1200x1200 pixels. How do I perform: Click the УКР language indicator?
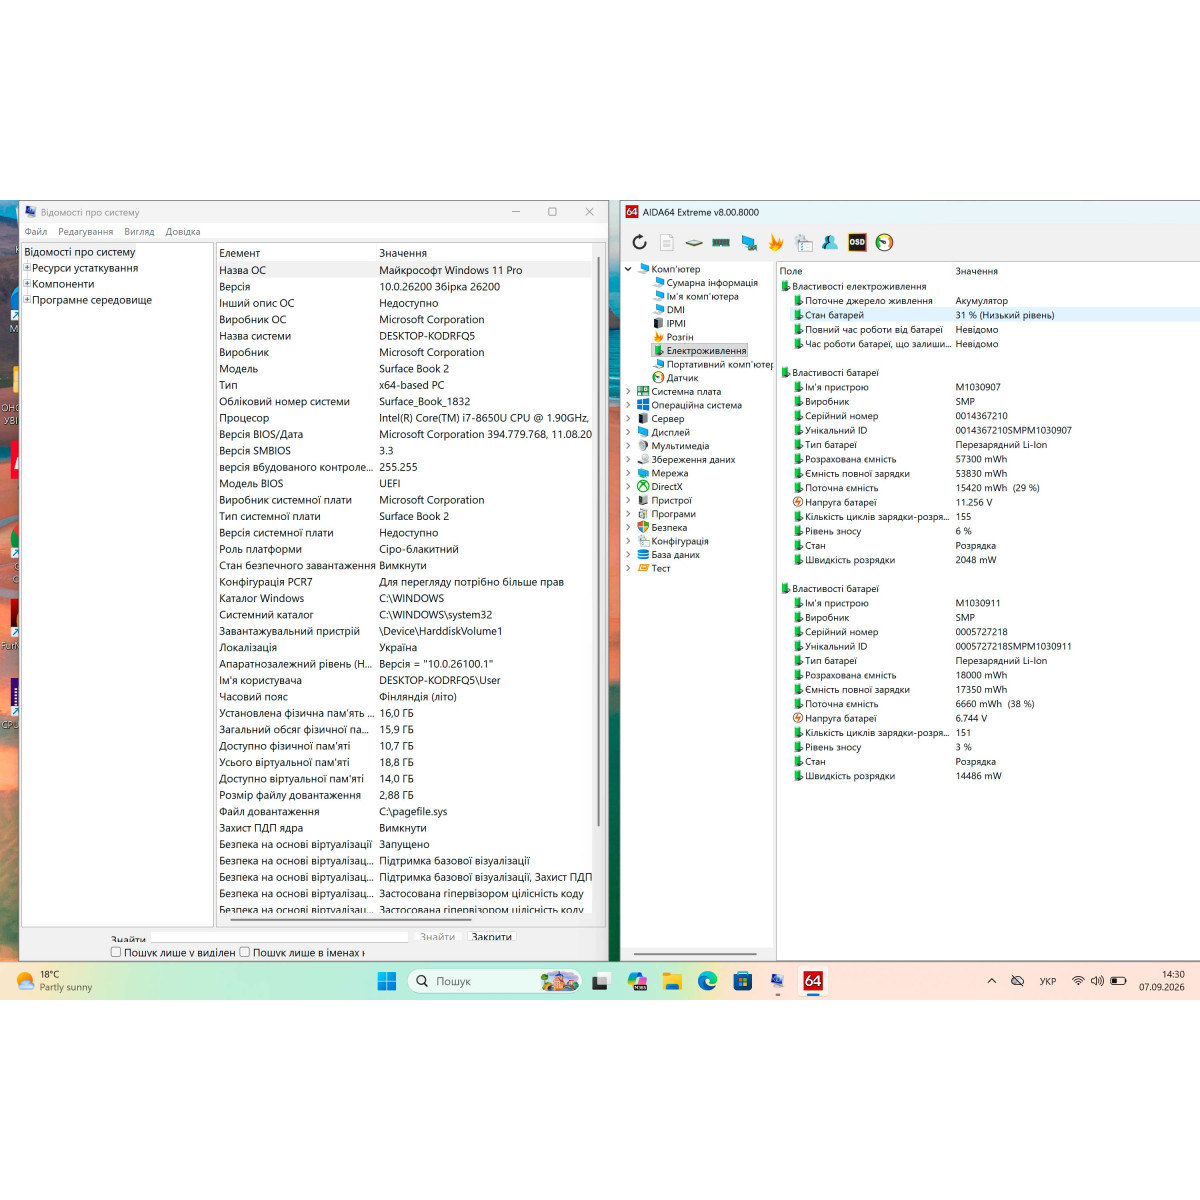(x=1047, y=981)
